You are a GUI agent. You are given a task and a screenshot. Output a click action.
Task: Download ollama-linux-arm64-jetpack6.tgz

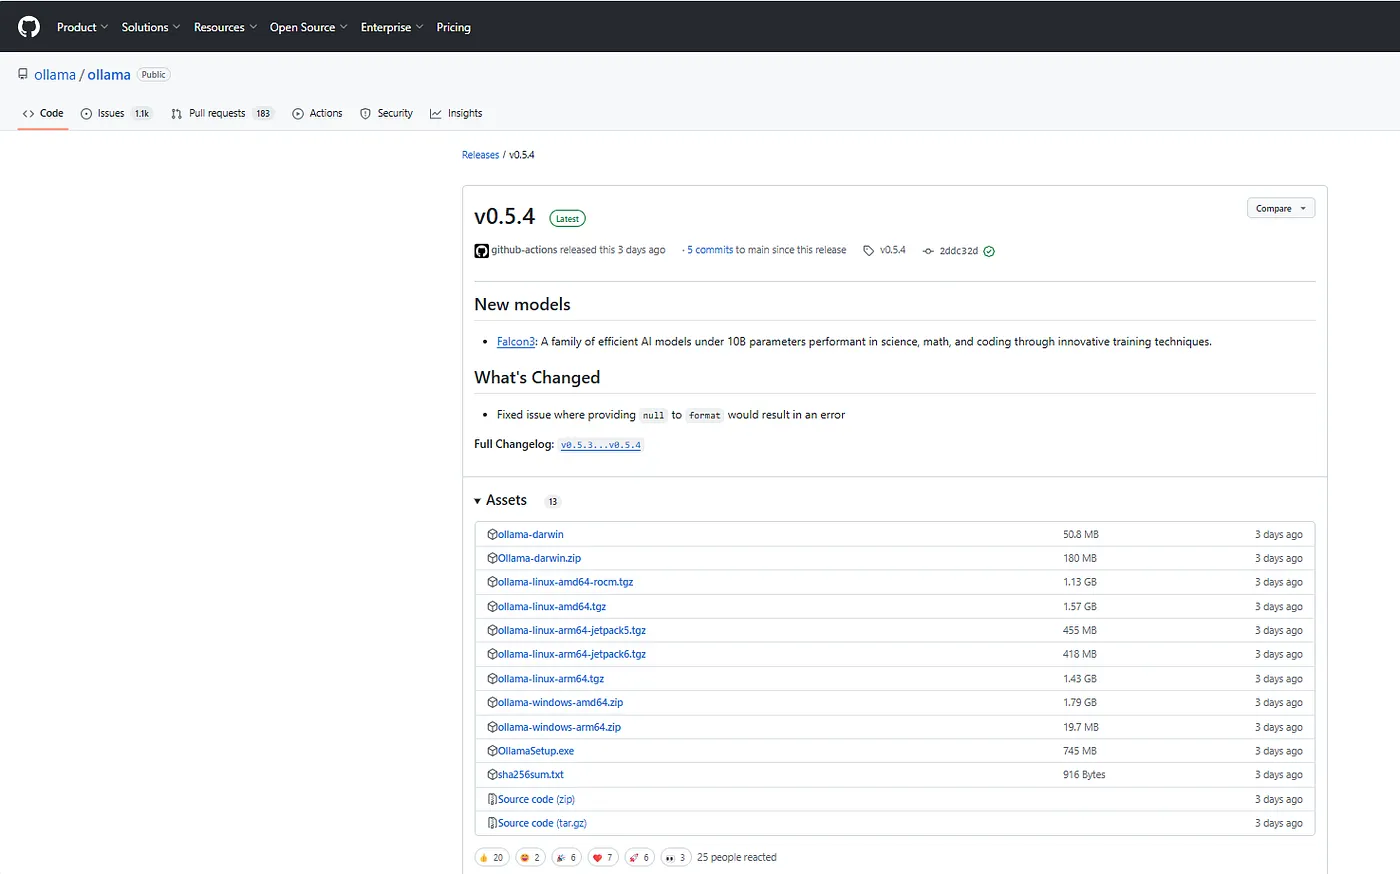click(x=572, y=654)
